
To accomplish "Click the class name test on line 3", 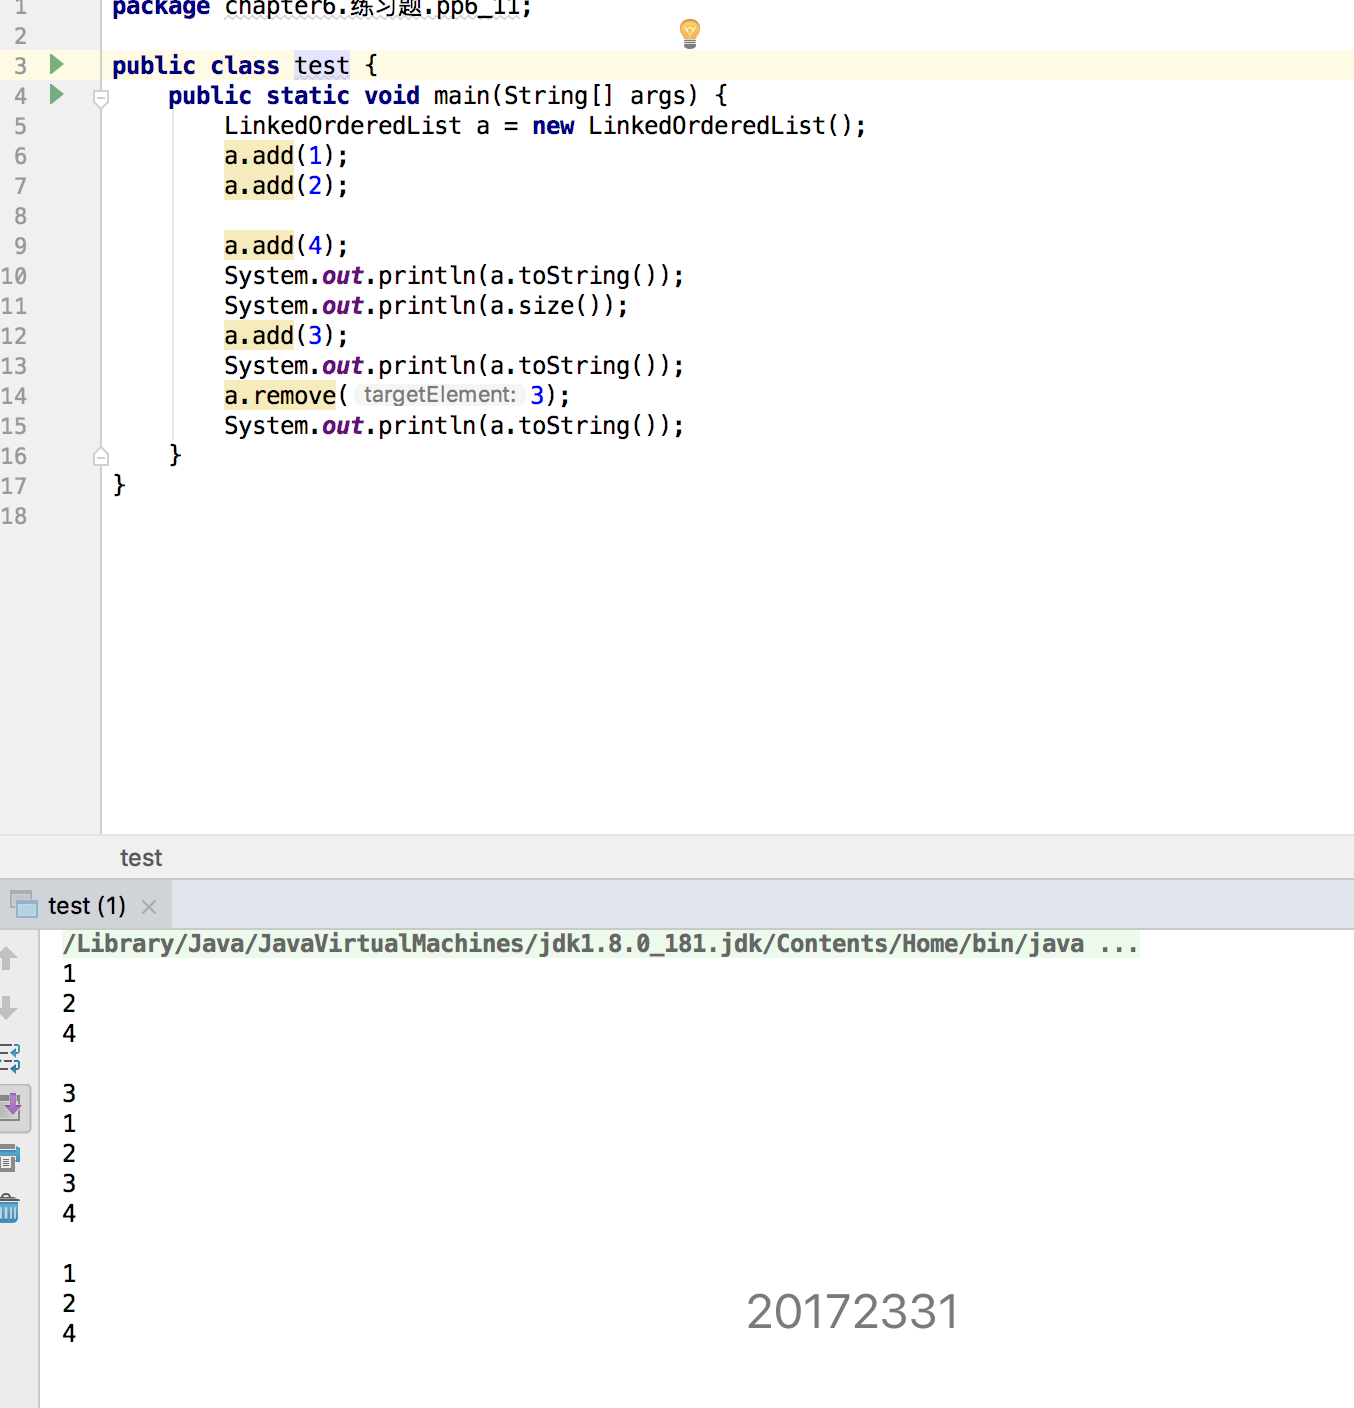I will pyautogui.click(x=322, y=66).
